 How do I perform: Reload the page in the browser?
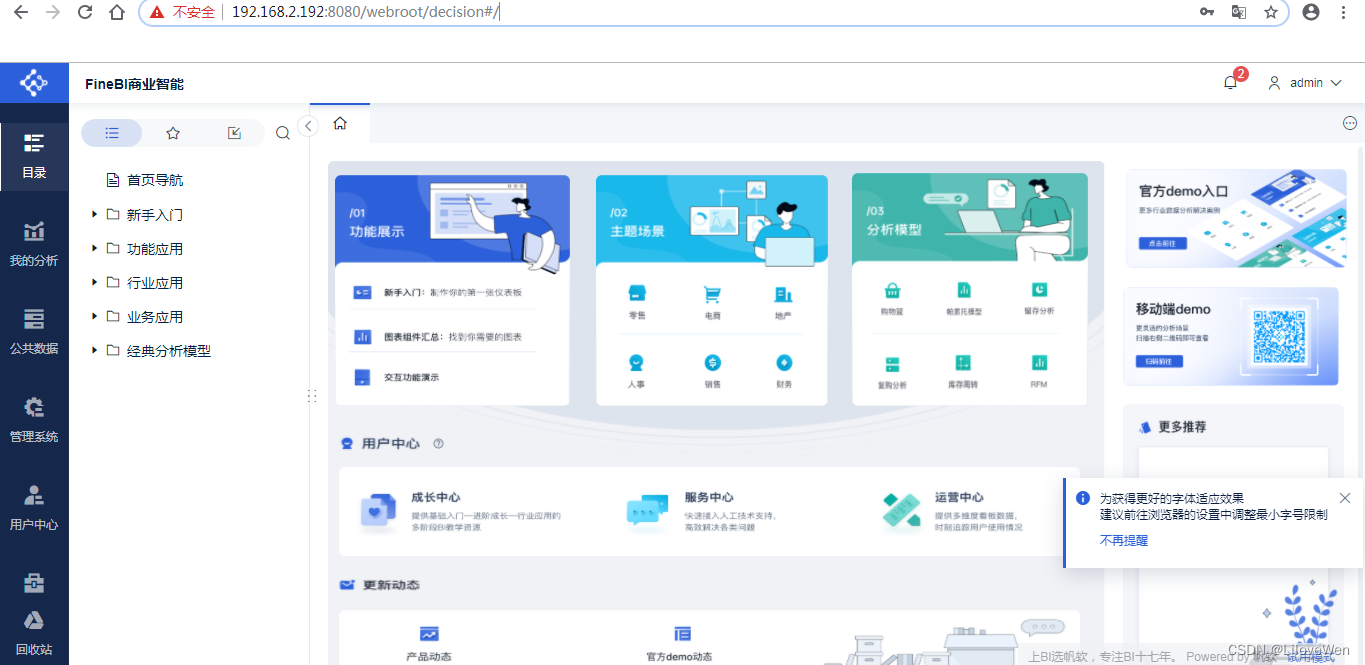tap(85, 12)
